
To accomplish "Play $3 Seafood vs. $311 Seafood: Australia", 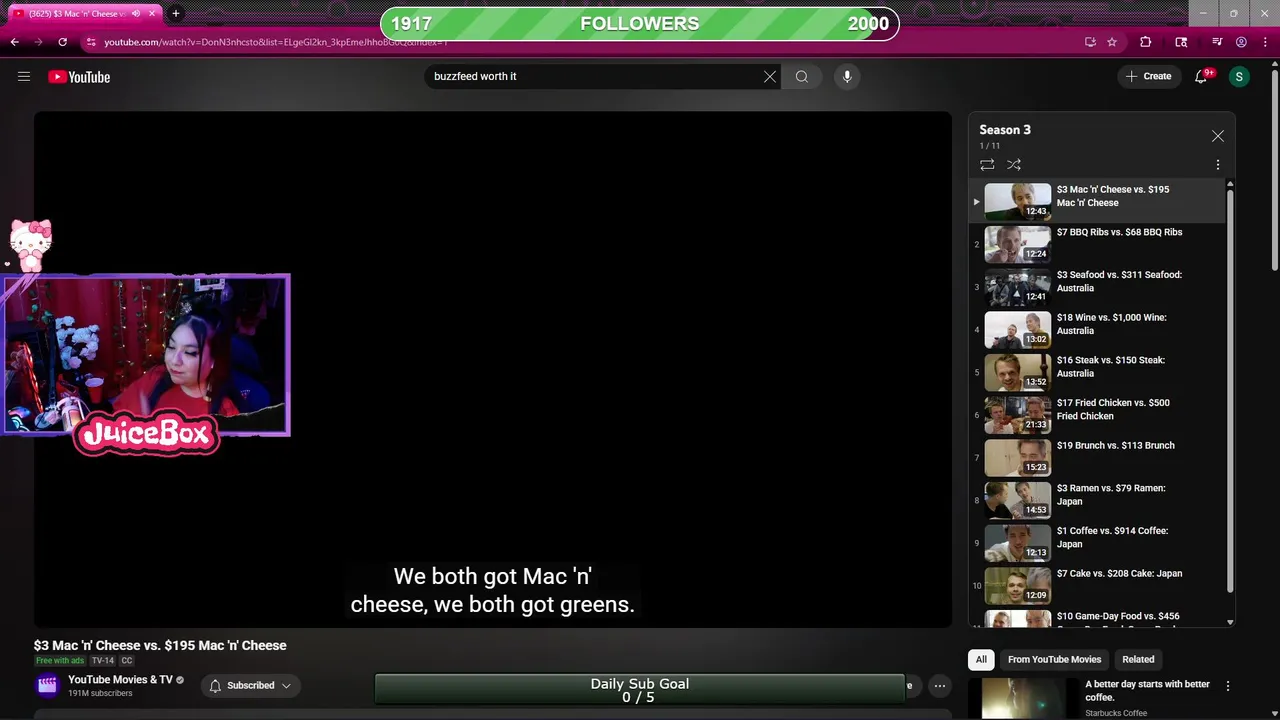I will point(1096,287).
